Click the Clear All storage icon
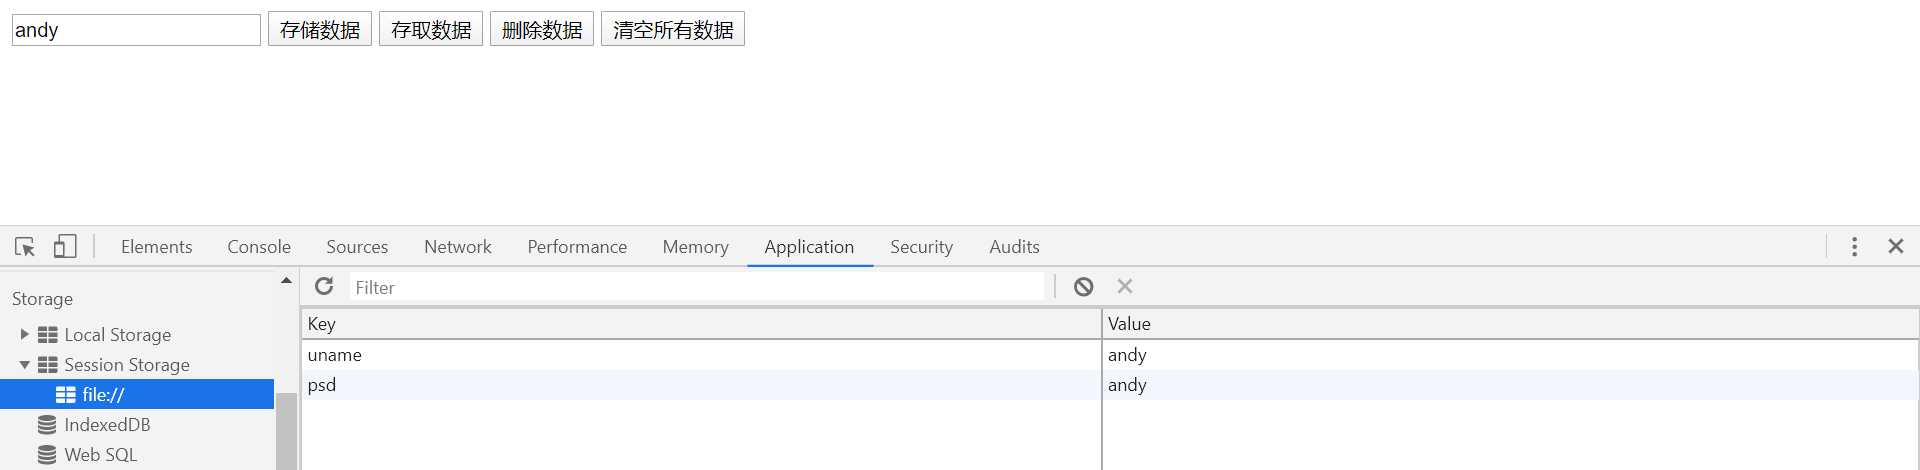The image size is (1920, 470). [1083, 287]
